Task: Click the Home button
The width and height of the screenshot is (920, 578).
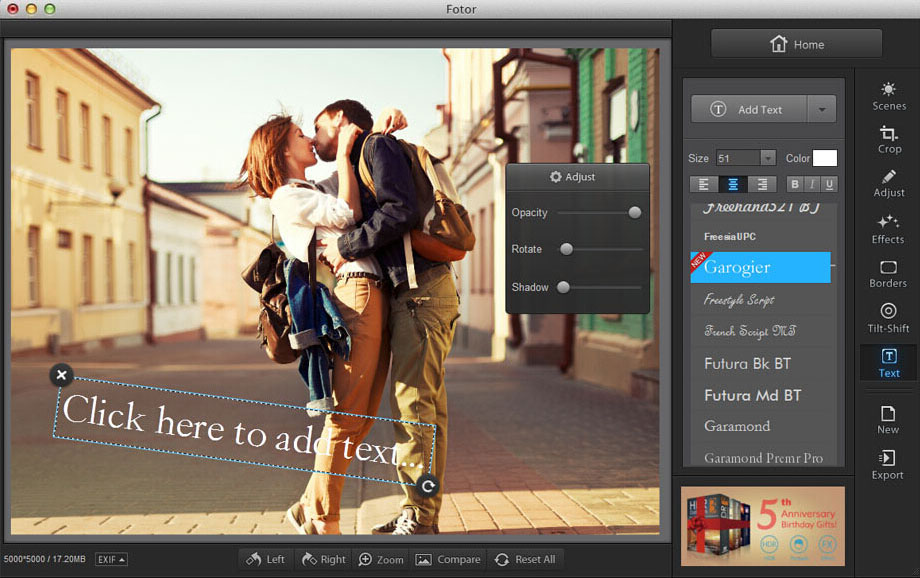Action: 797,44
